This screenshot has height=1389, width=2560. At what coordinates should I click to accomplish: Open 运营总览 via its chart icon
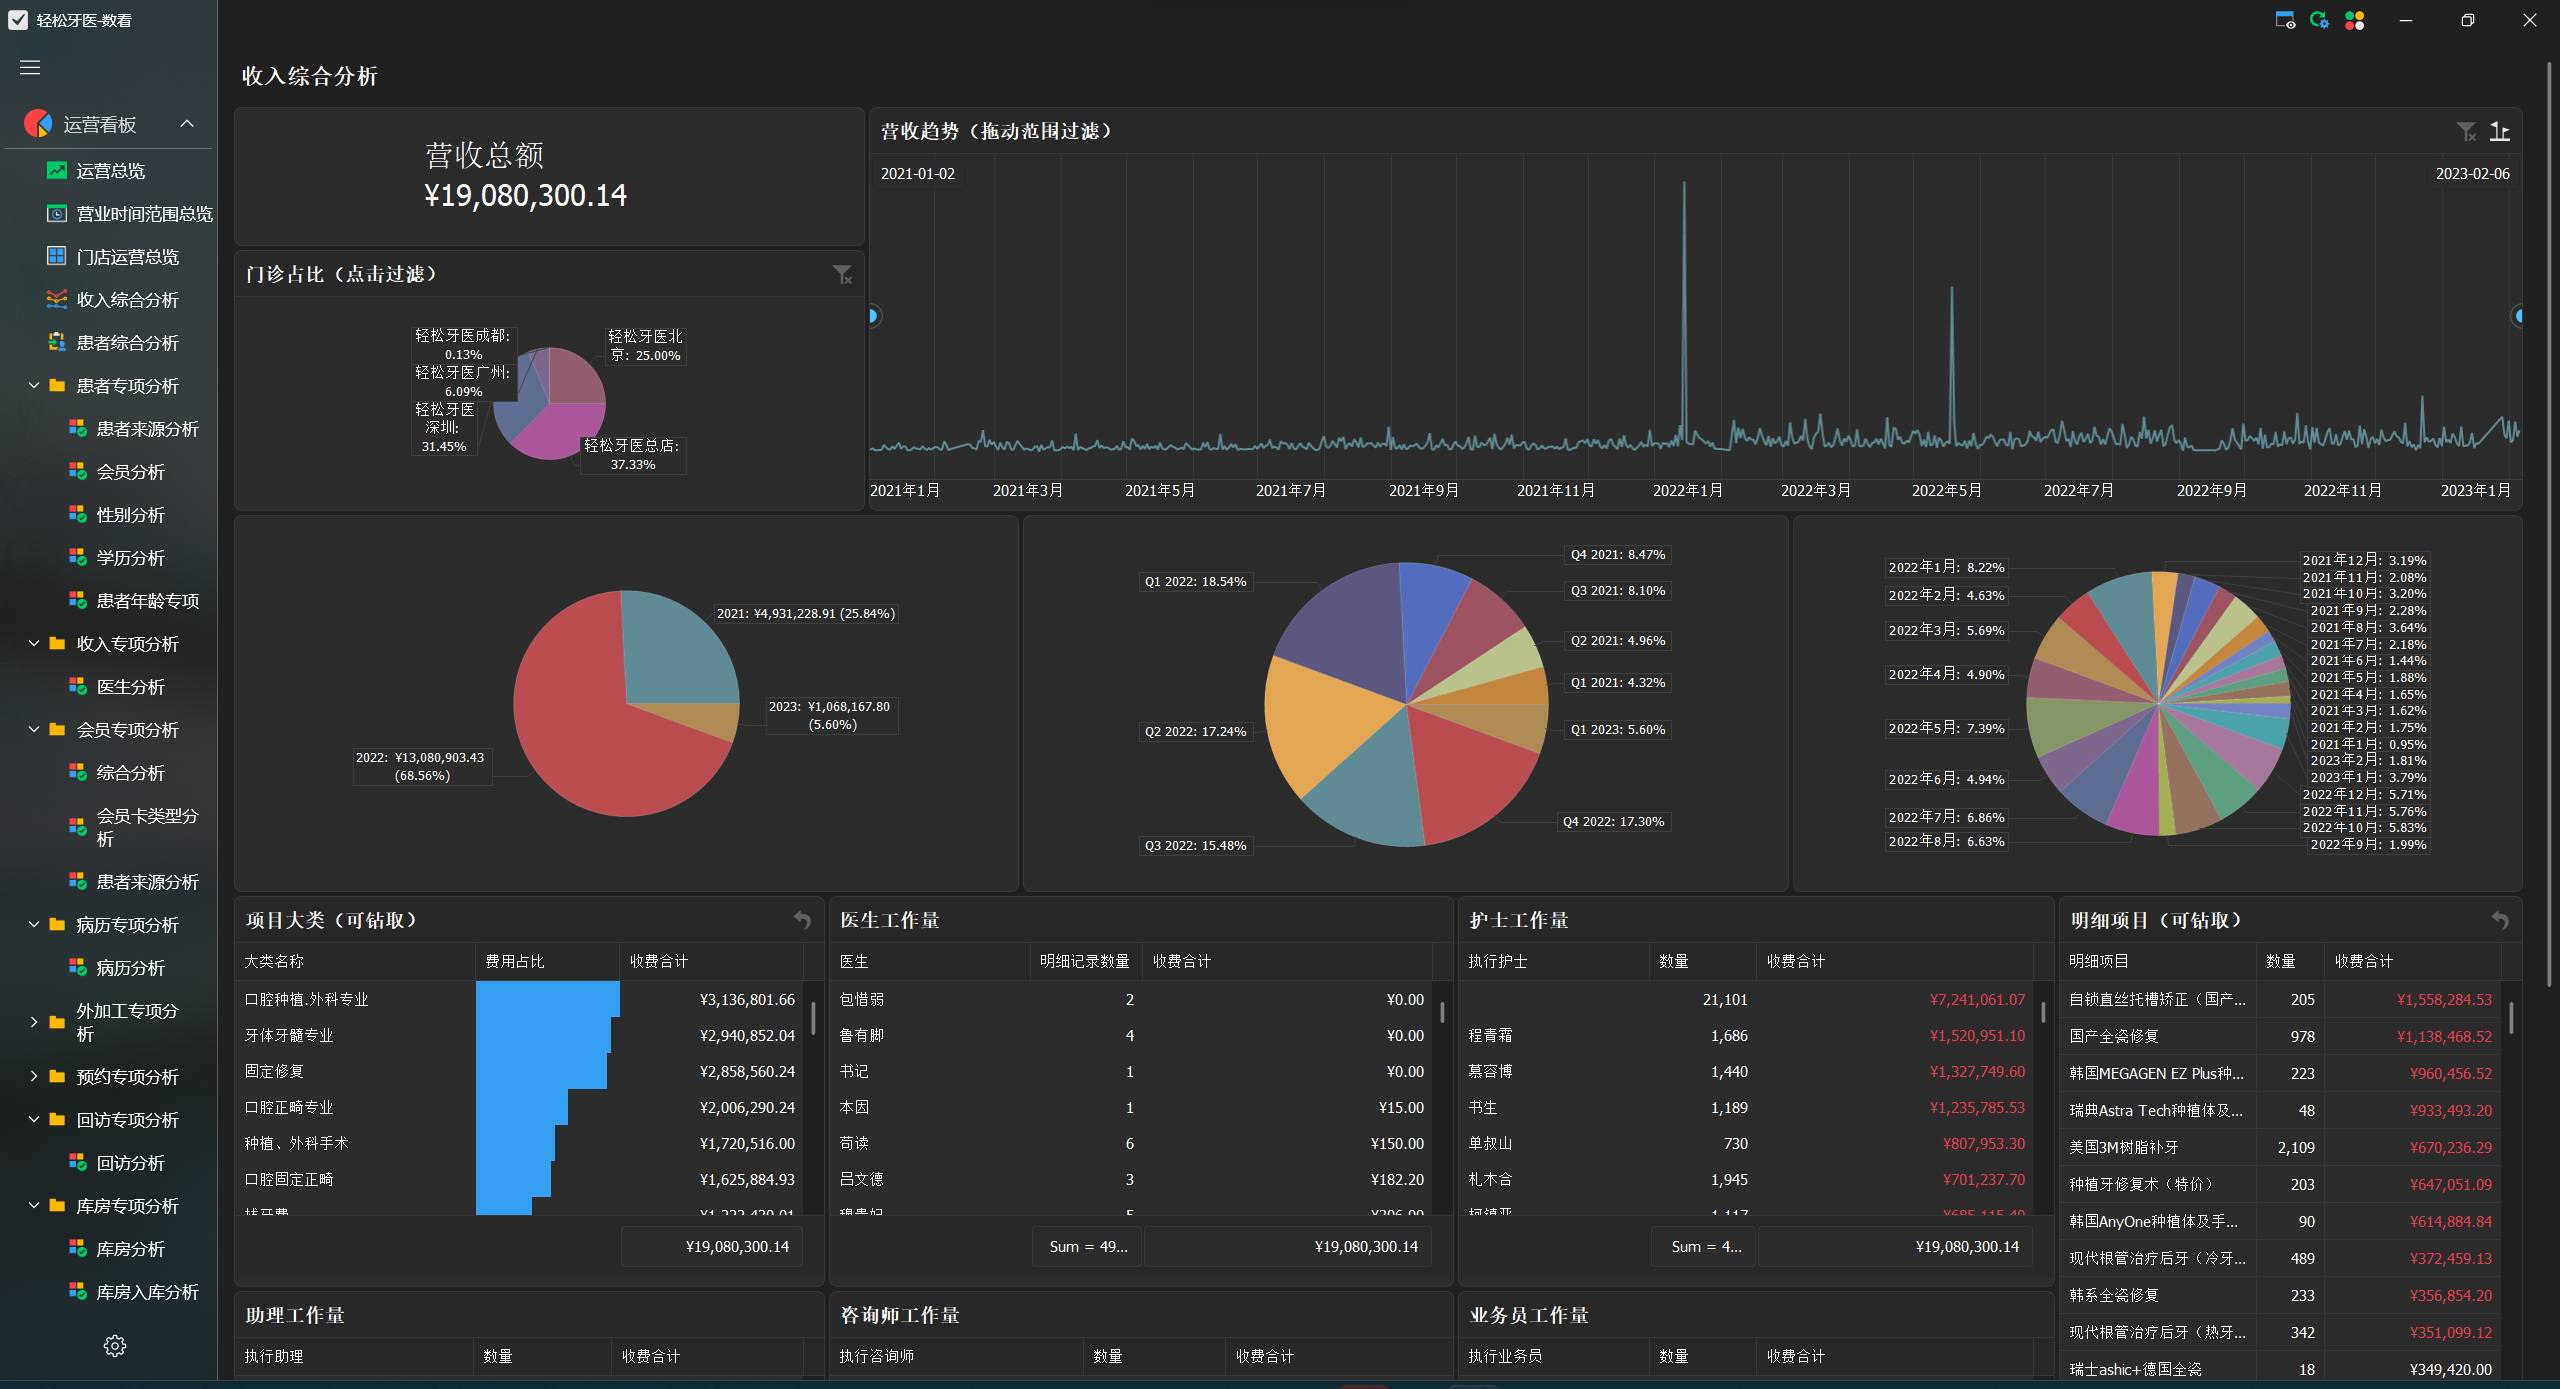[x=57, y=171]
